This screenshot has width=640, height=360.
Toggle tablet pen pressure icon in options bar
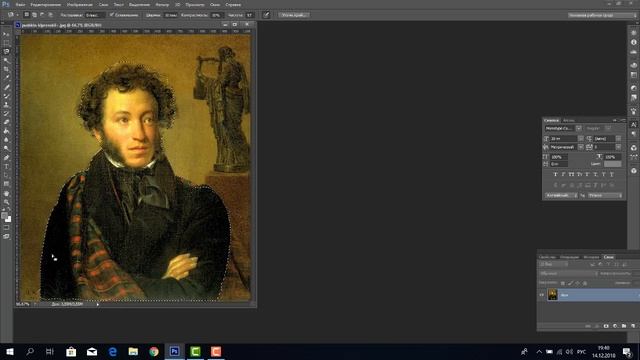[266, 15]
